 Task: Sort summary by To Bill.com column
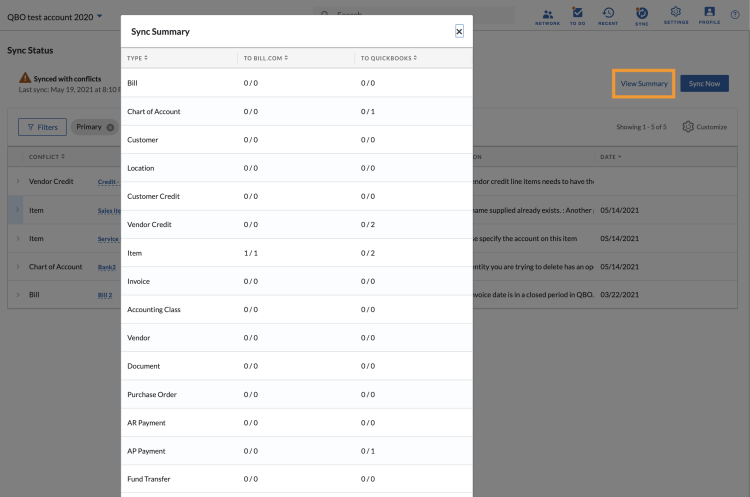pos(266,58)
